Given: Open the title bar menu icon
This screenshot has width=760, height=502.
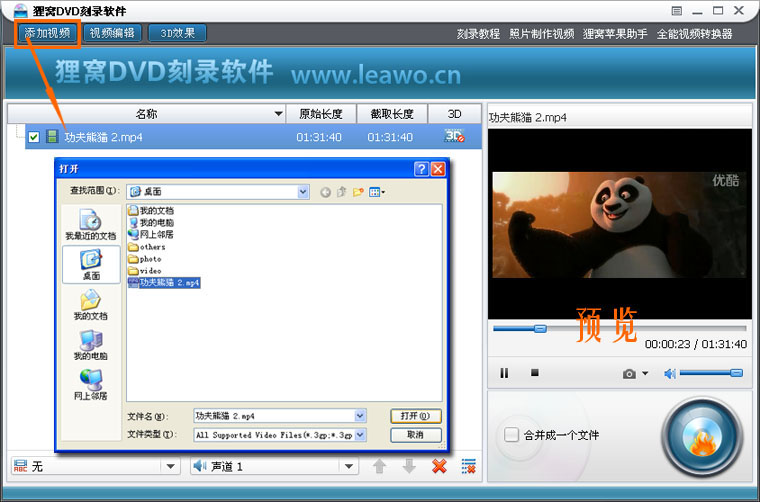Looking at the screenshot, I should (x=677, y=11).
